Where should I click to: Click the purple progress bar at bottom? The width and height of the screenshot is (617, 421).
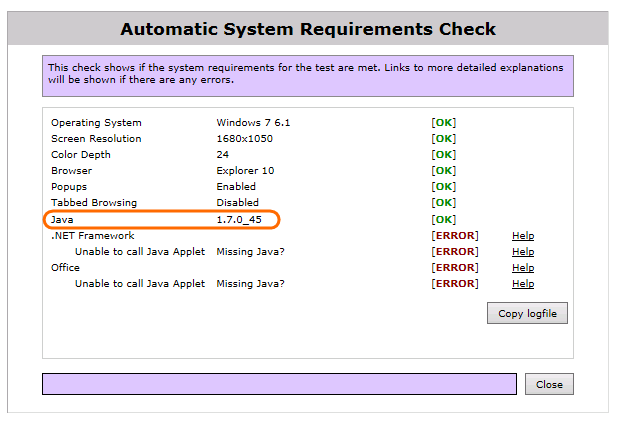[x=279, y=384]
